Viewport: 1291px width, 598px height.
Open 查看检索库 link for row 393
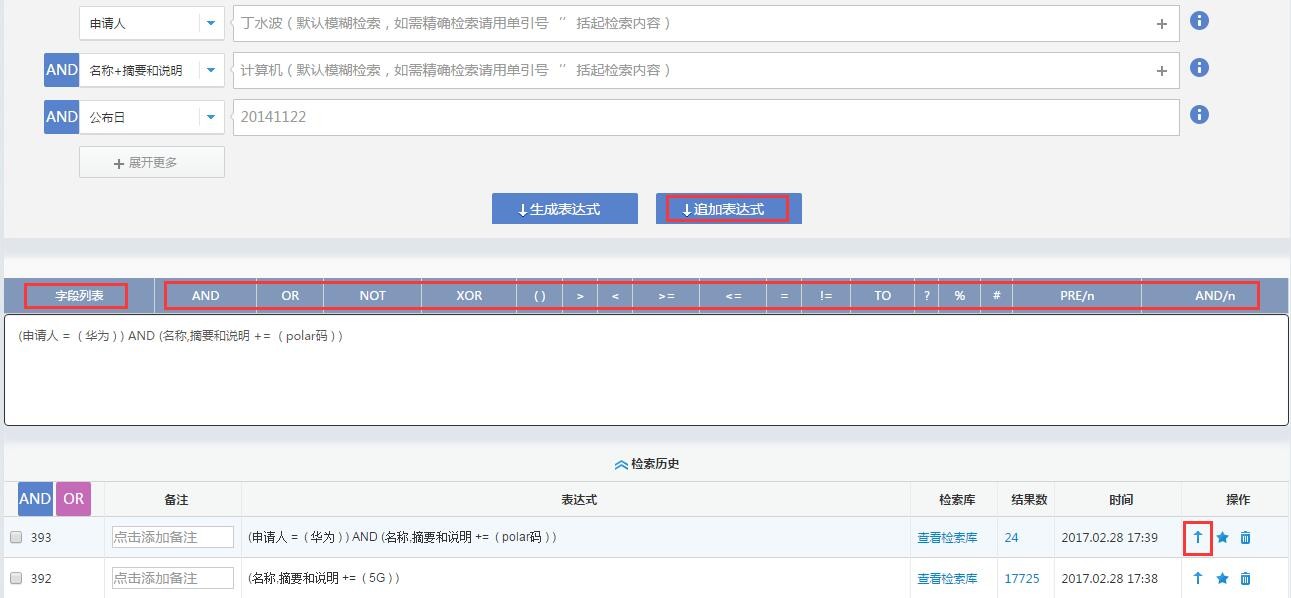(946, 537)
